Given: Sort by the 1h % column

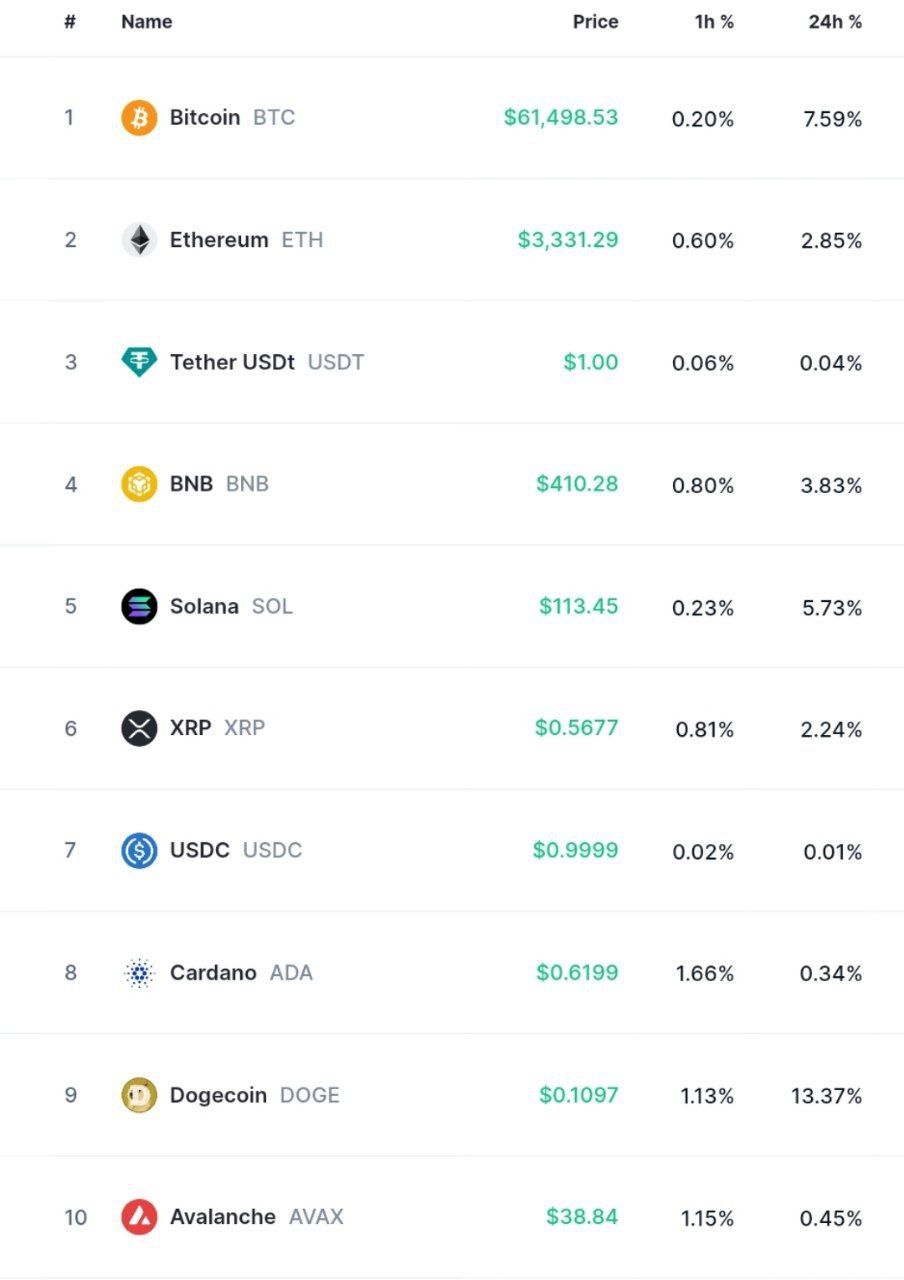Looking at the screenshot, I should (x=714, y=22).
